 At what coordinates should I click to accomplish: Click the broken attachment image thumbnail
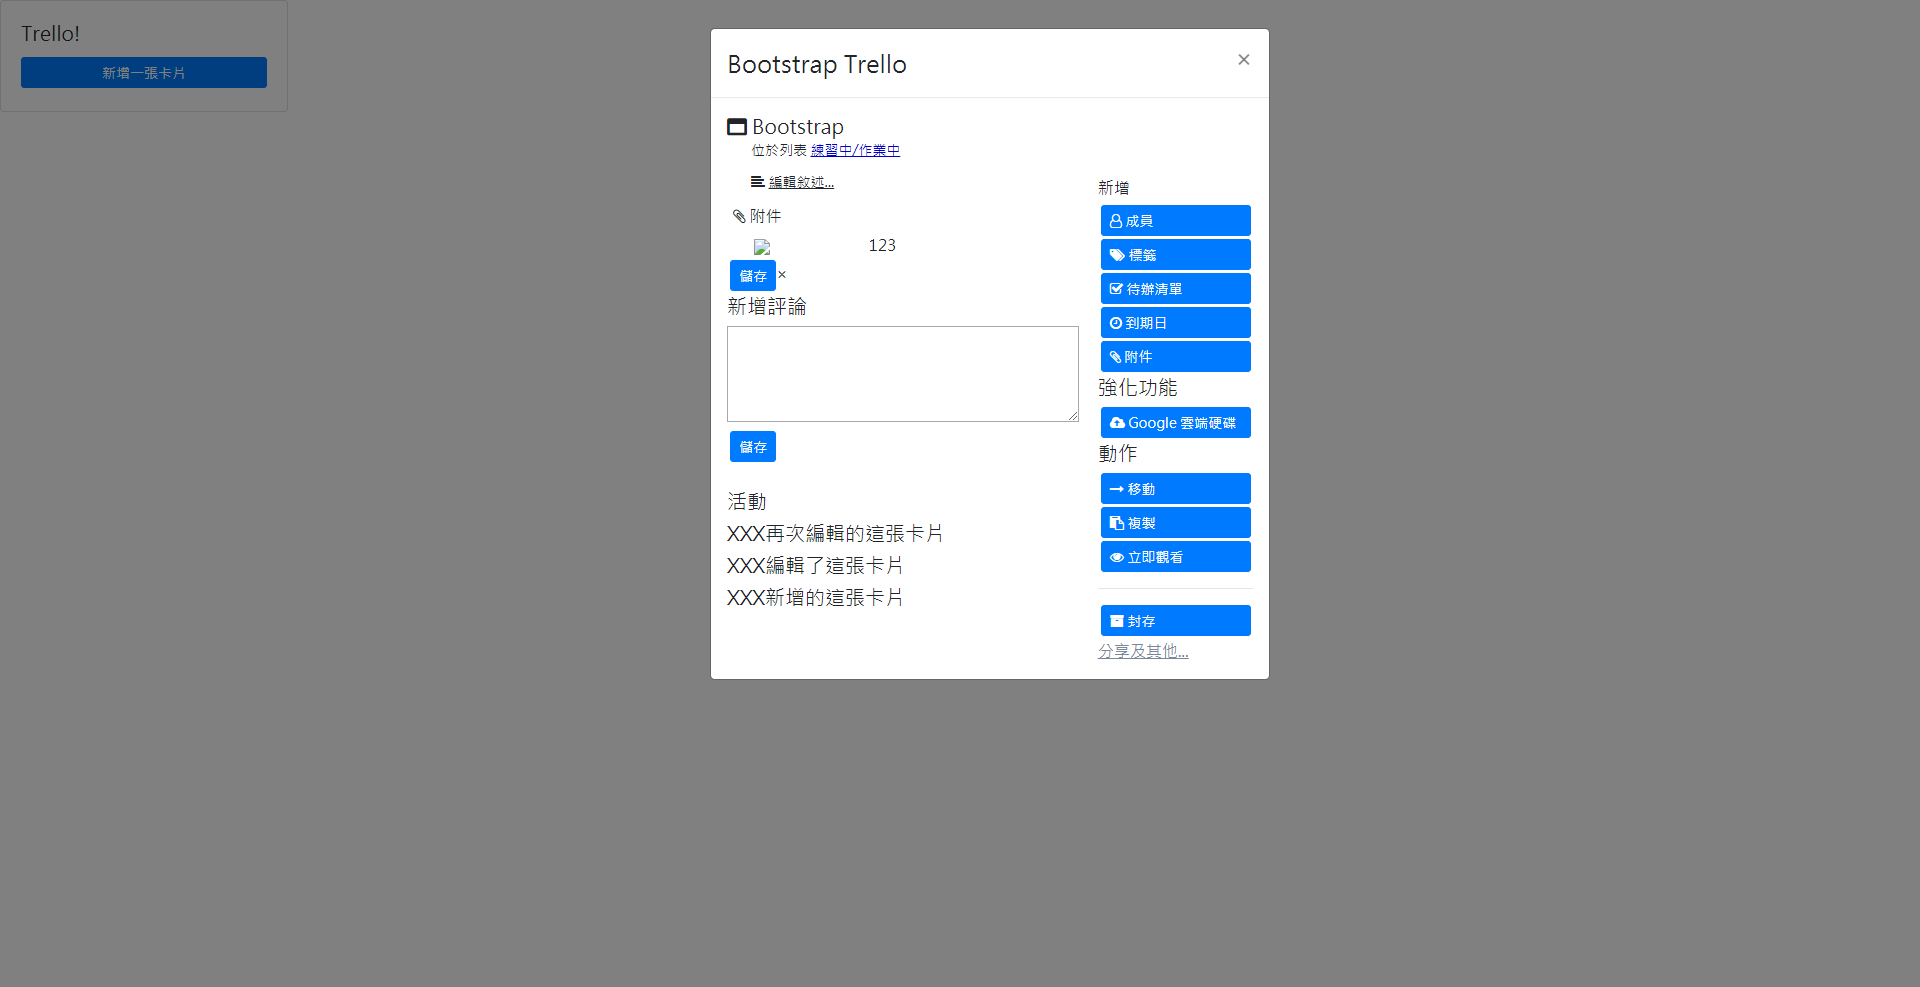pos(762,247)
